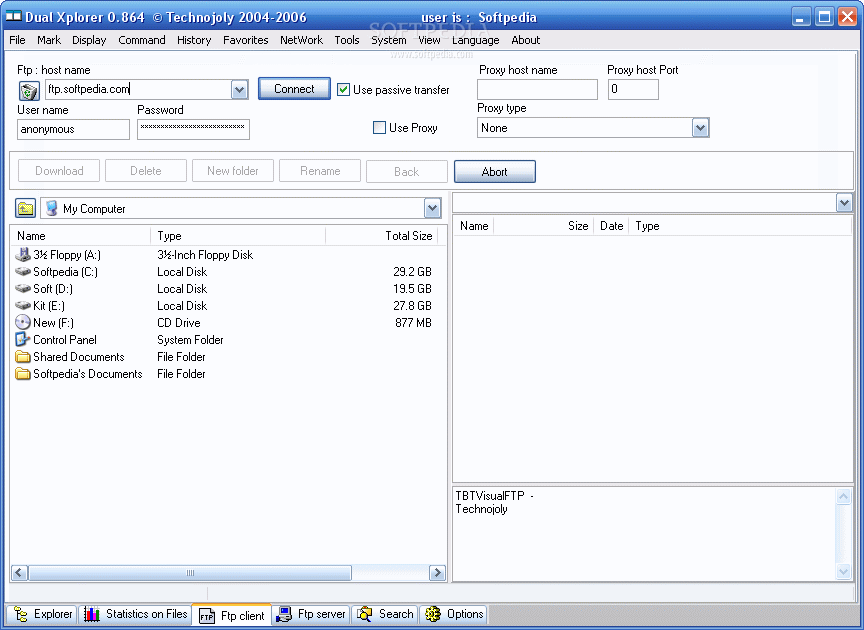The width and height of the screenshot is (864, 630).
Task: Select the Softpedia (C:) drive icon
Action: [x=23, y=272]
